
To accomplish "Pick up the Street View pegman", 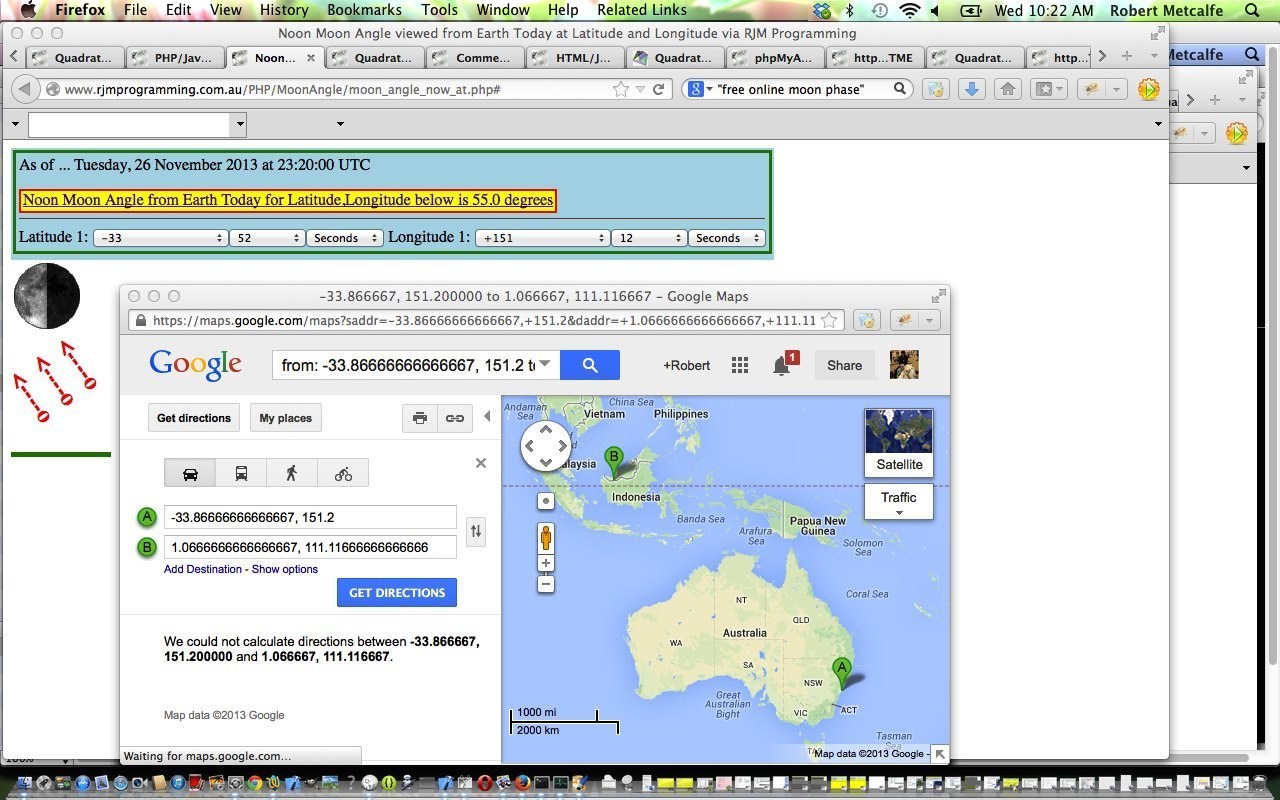I will (546, 538).
